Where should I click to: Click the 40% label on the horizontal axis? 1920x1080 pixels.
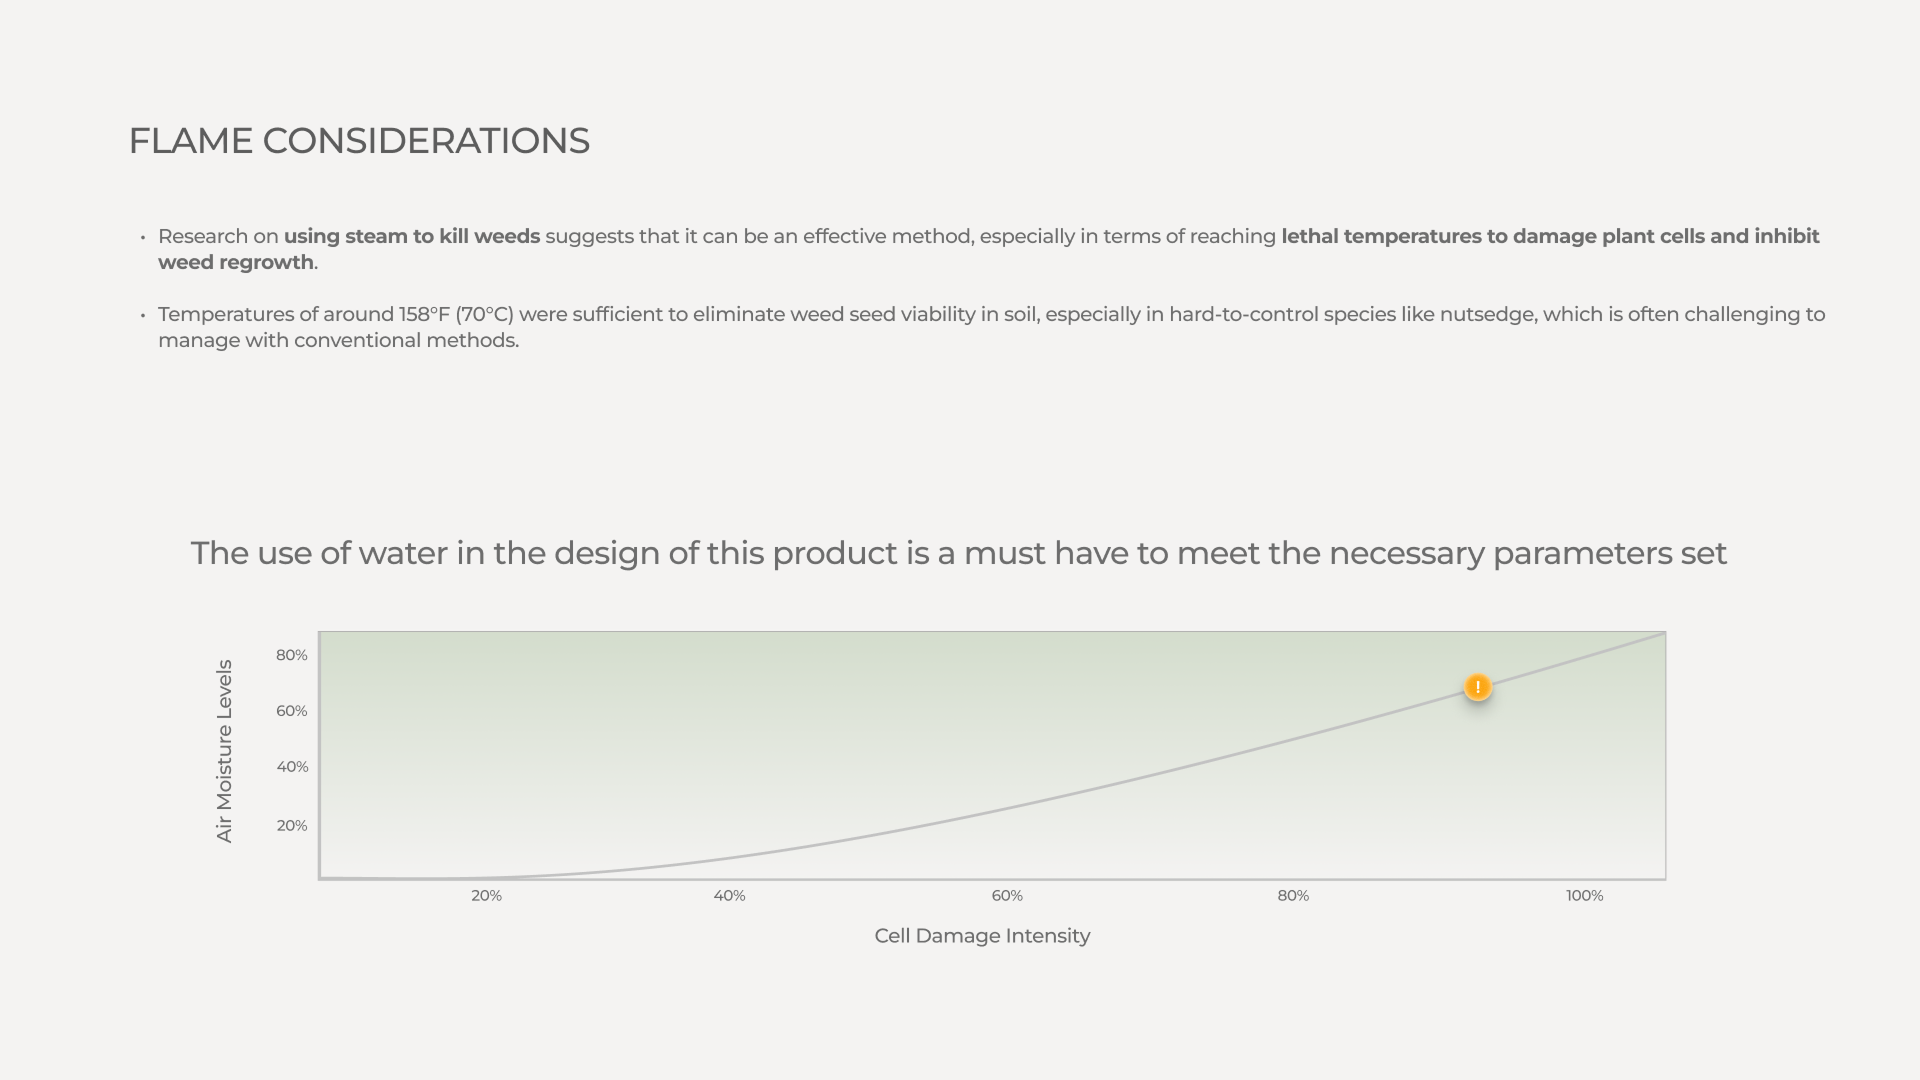[x=729, y=896]
